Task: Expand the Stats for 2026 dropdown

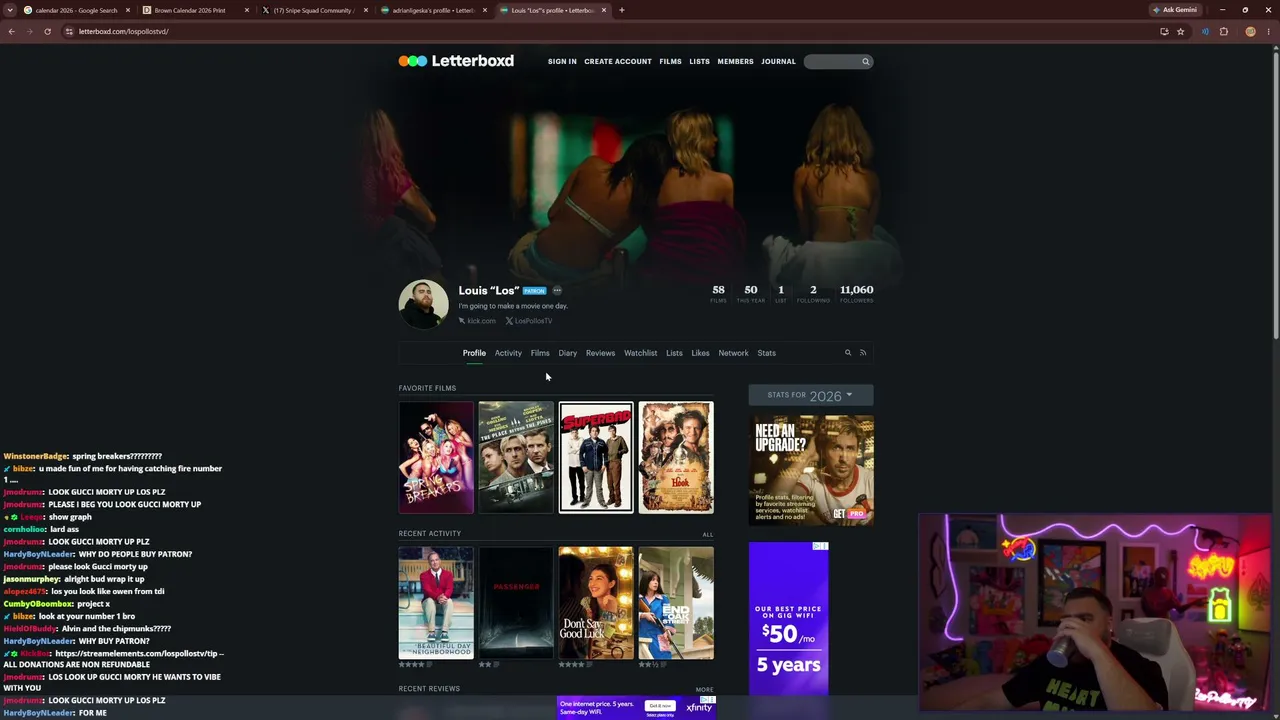Action: pos(811,395)
